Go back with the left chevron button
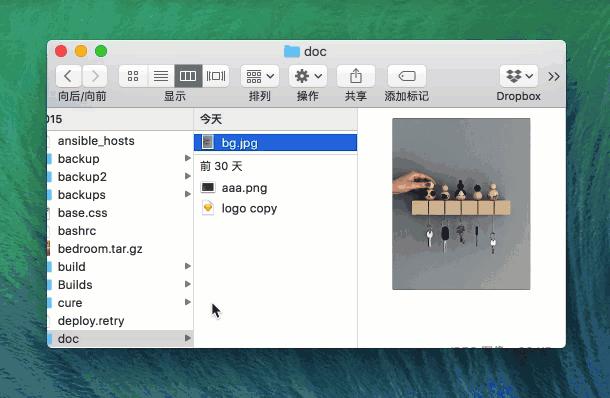Screen dimensions: 610x398 pos(68,76)
